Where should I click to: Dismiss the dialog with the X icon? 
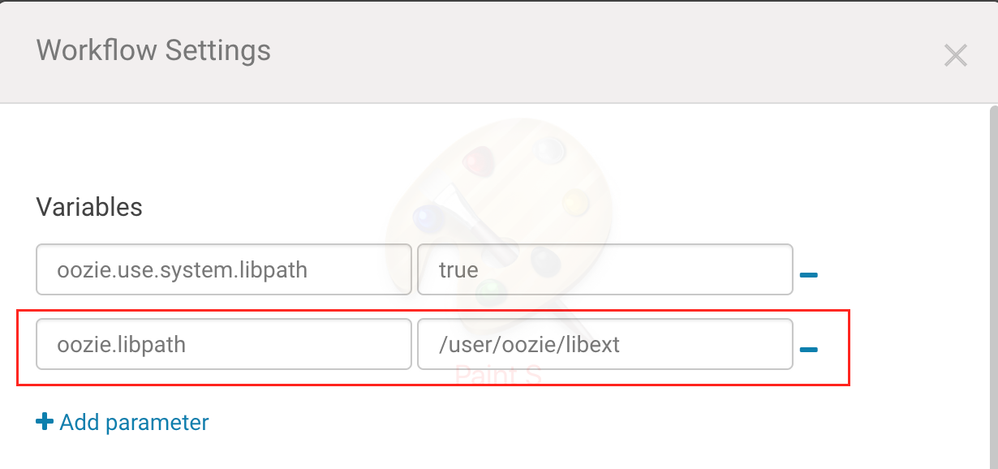pos(955,55)
